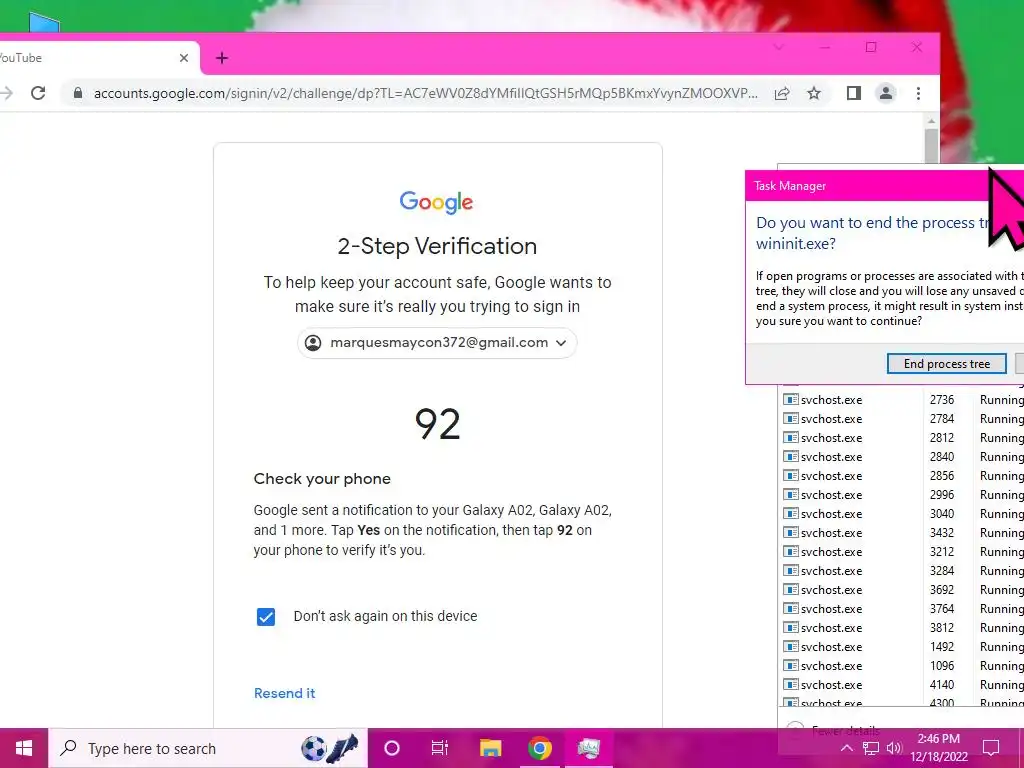1024x768 pixels.
Task: Select svchost.exe with PID 3432
Action: coord(903,532)
